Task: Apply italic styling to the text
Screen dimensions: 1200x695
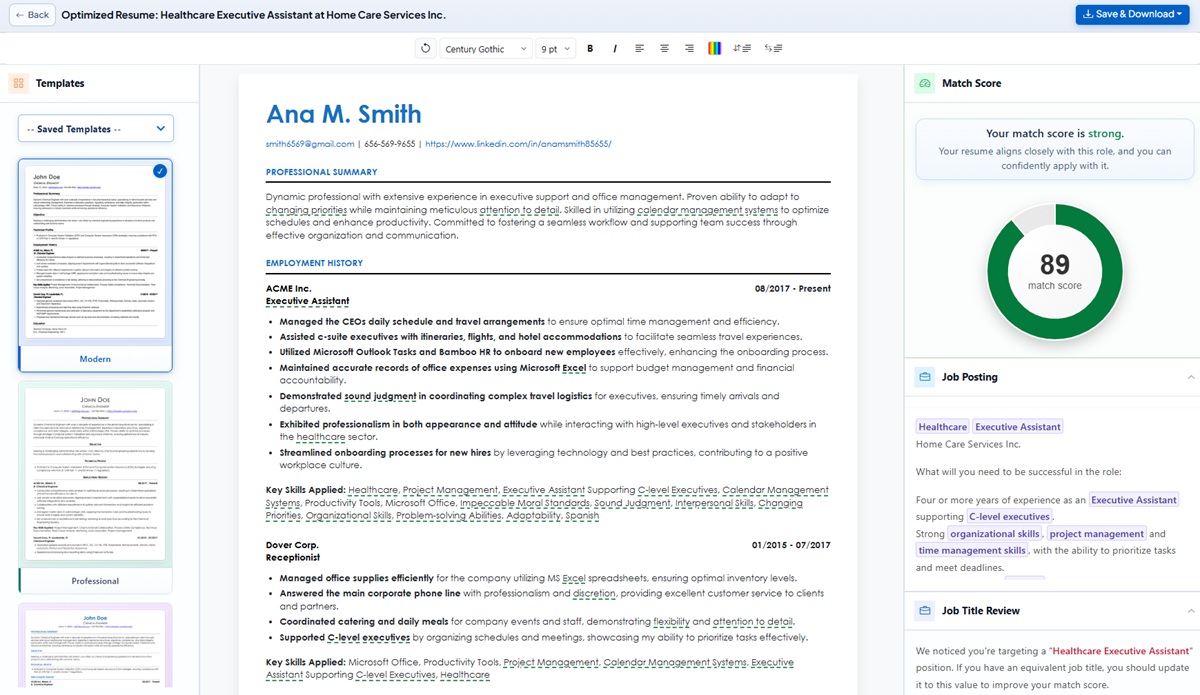Action: point(614,48)
